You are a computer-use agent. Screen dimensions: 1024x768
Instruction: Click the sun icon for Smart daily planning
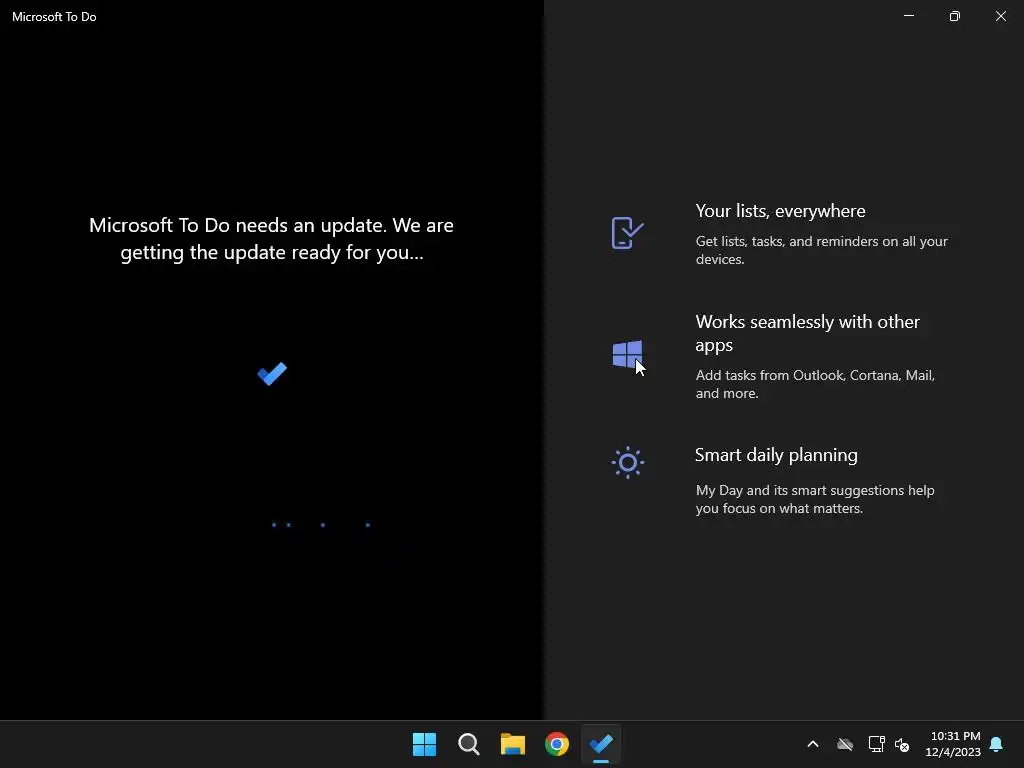tap(628, 462)
